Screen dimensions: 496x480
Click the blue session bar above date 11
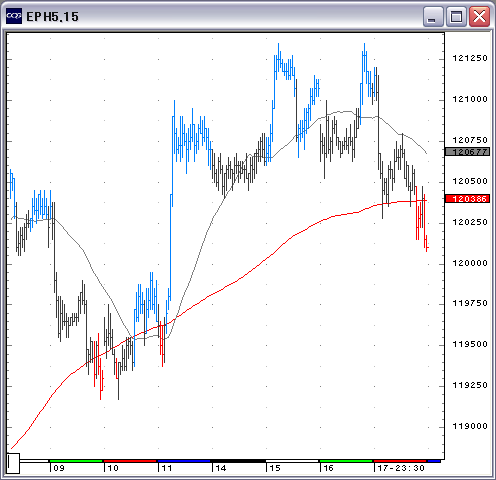pos(184,461)
